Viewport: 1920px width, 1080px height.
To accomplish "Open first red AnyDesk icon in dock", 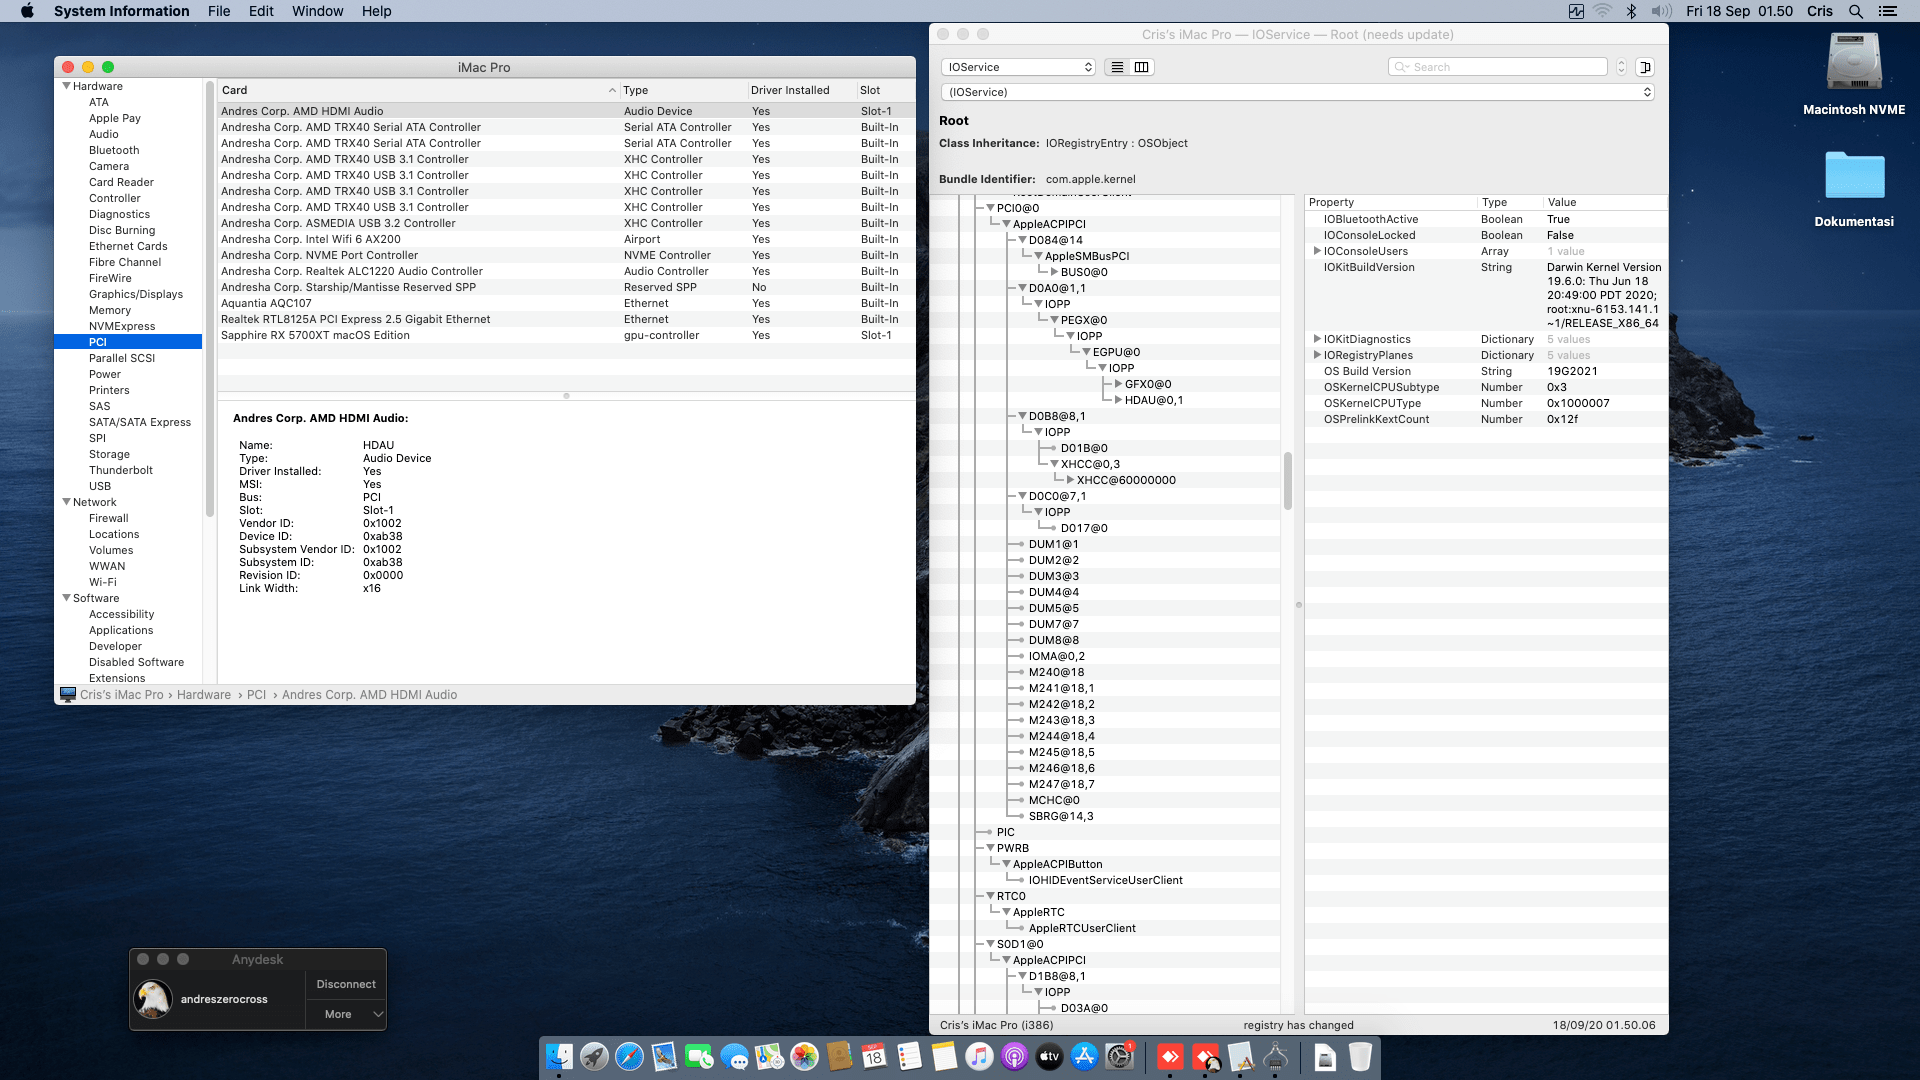I will 1170,1056.
